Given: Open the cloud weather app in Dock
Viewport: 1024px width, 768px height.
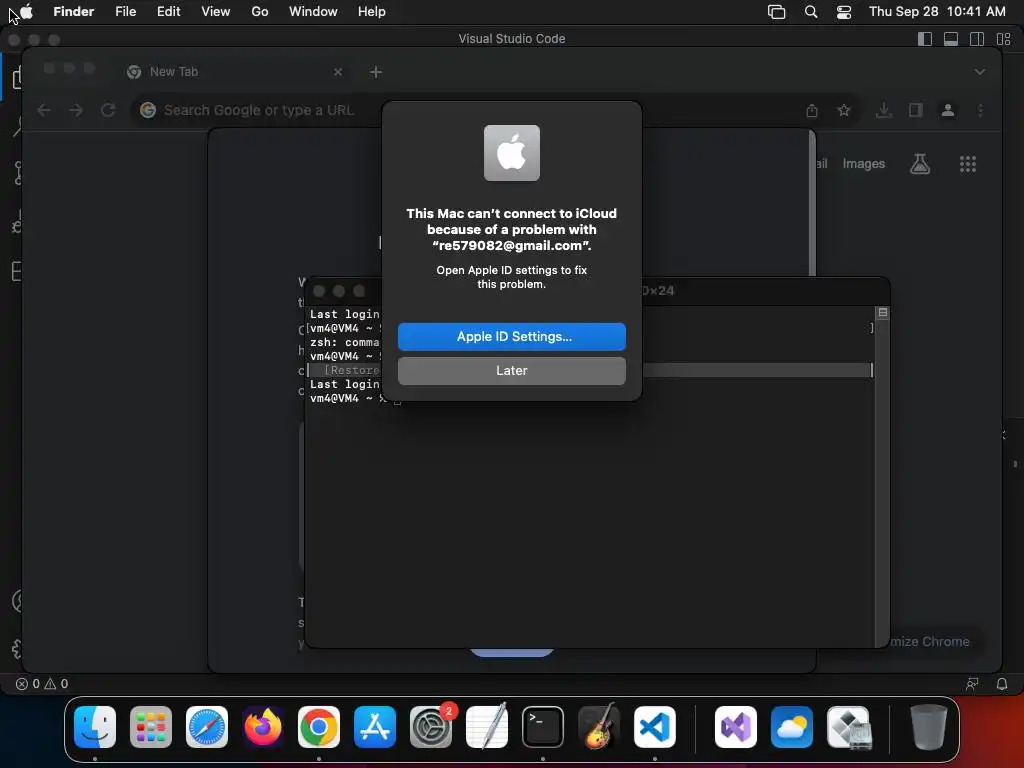Looking at the screenshot, I should pos(792,727).
